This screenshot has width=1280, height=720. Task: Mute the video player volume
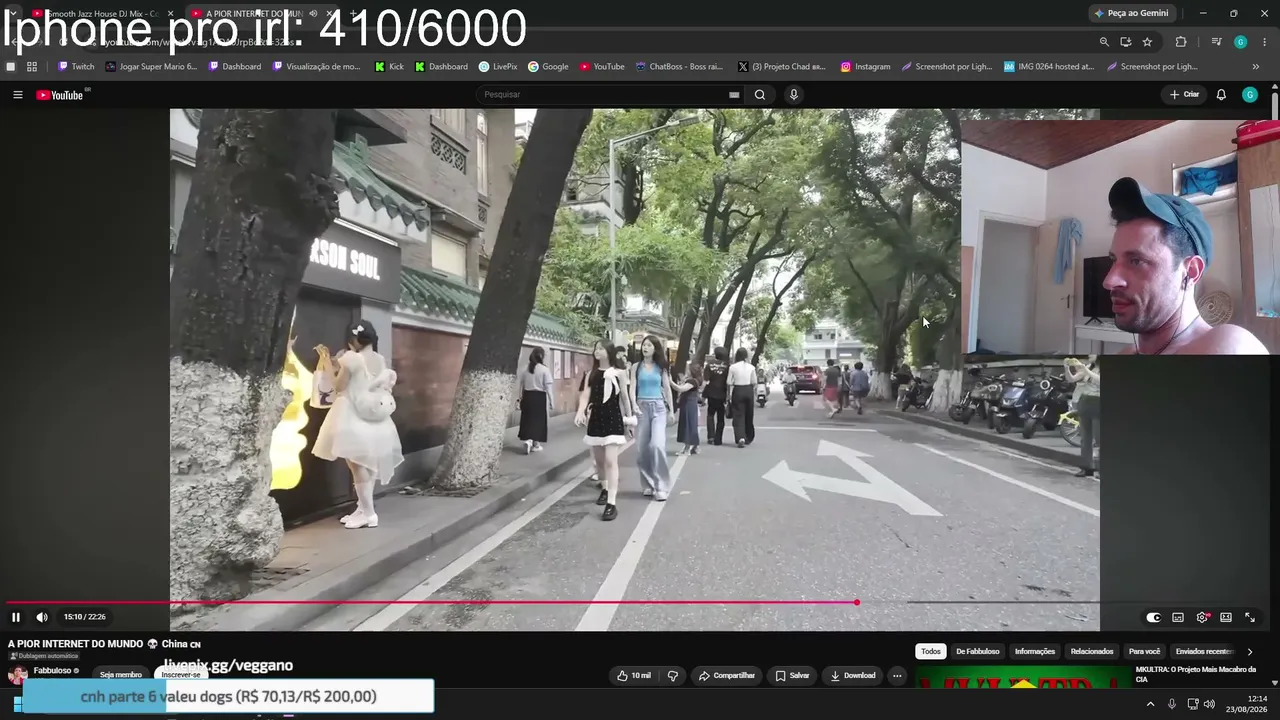coord(42,617)
